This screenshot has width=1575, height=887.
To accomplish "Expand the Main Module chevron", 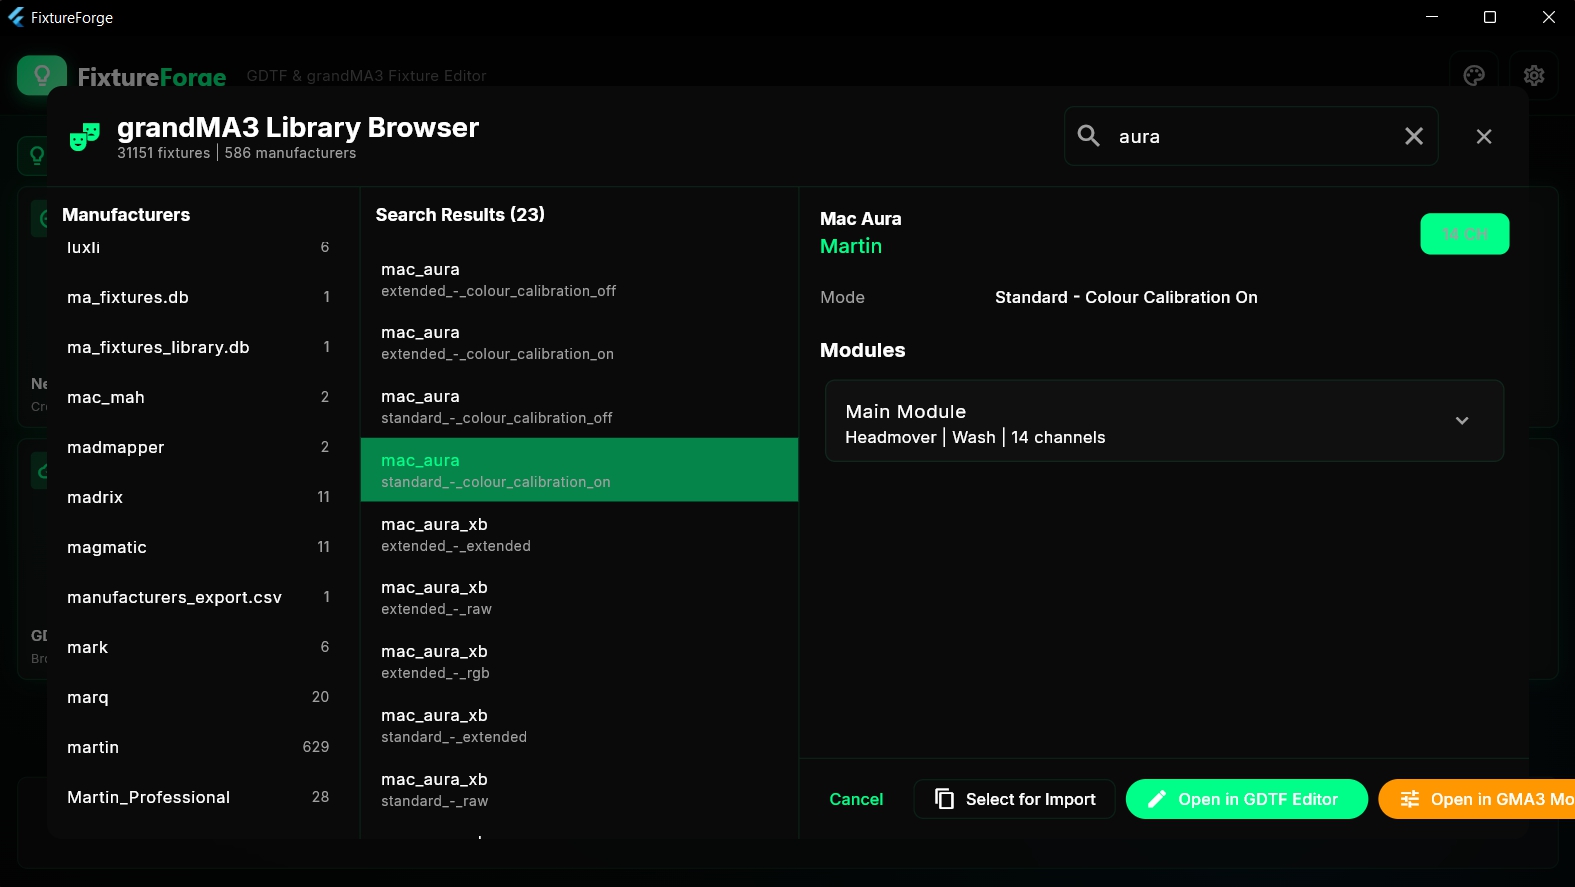I will tap(1461, 421).
